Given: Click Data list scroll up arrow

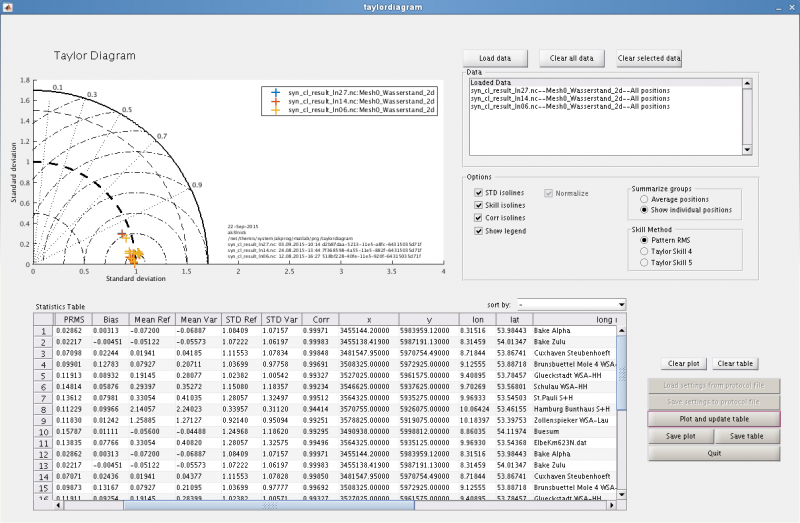Looking at the screenshot, I should [747, 83].
